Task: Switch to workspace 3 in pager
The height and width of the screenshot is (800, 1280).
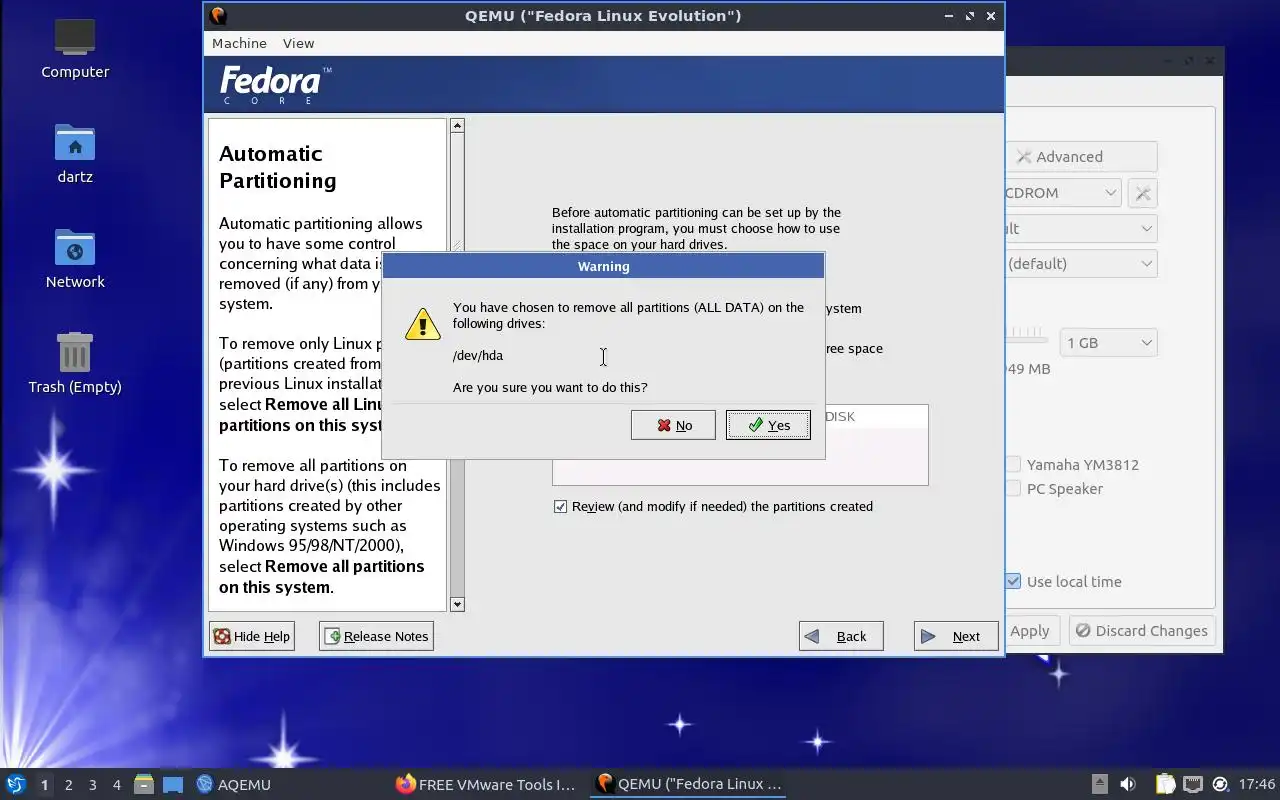Action: [x=92, y=785]
